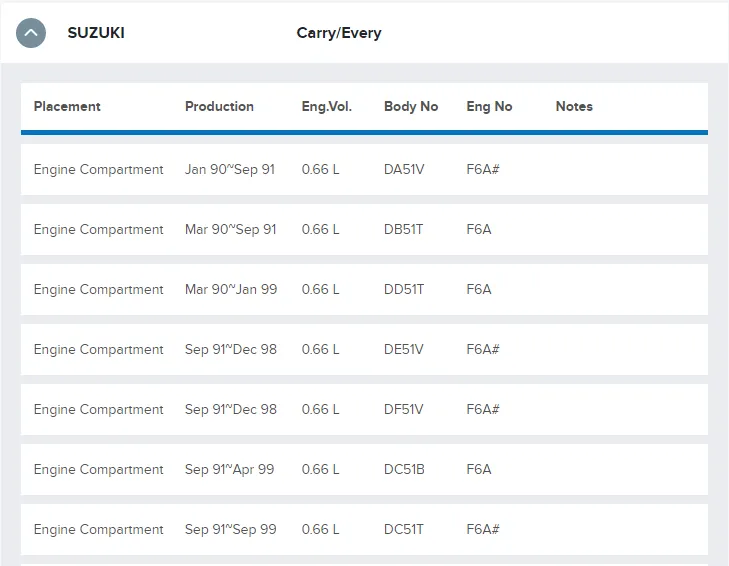This screenshot has width=729, height=566.
Task: Click the Mar 90~Jan 99 production date
Action: click(231, 290)
